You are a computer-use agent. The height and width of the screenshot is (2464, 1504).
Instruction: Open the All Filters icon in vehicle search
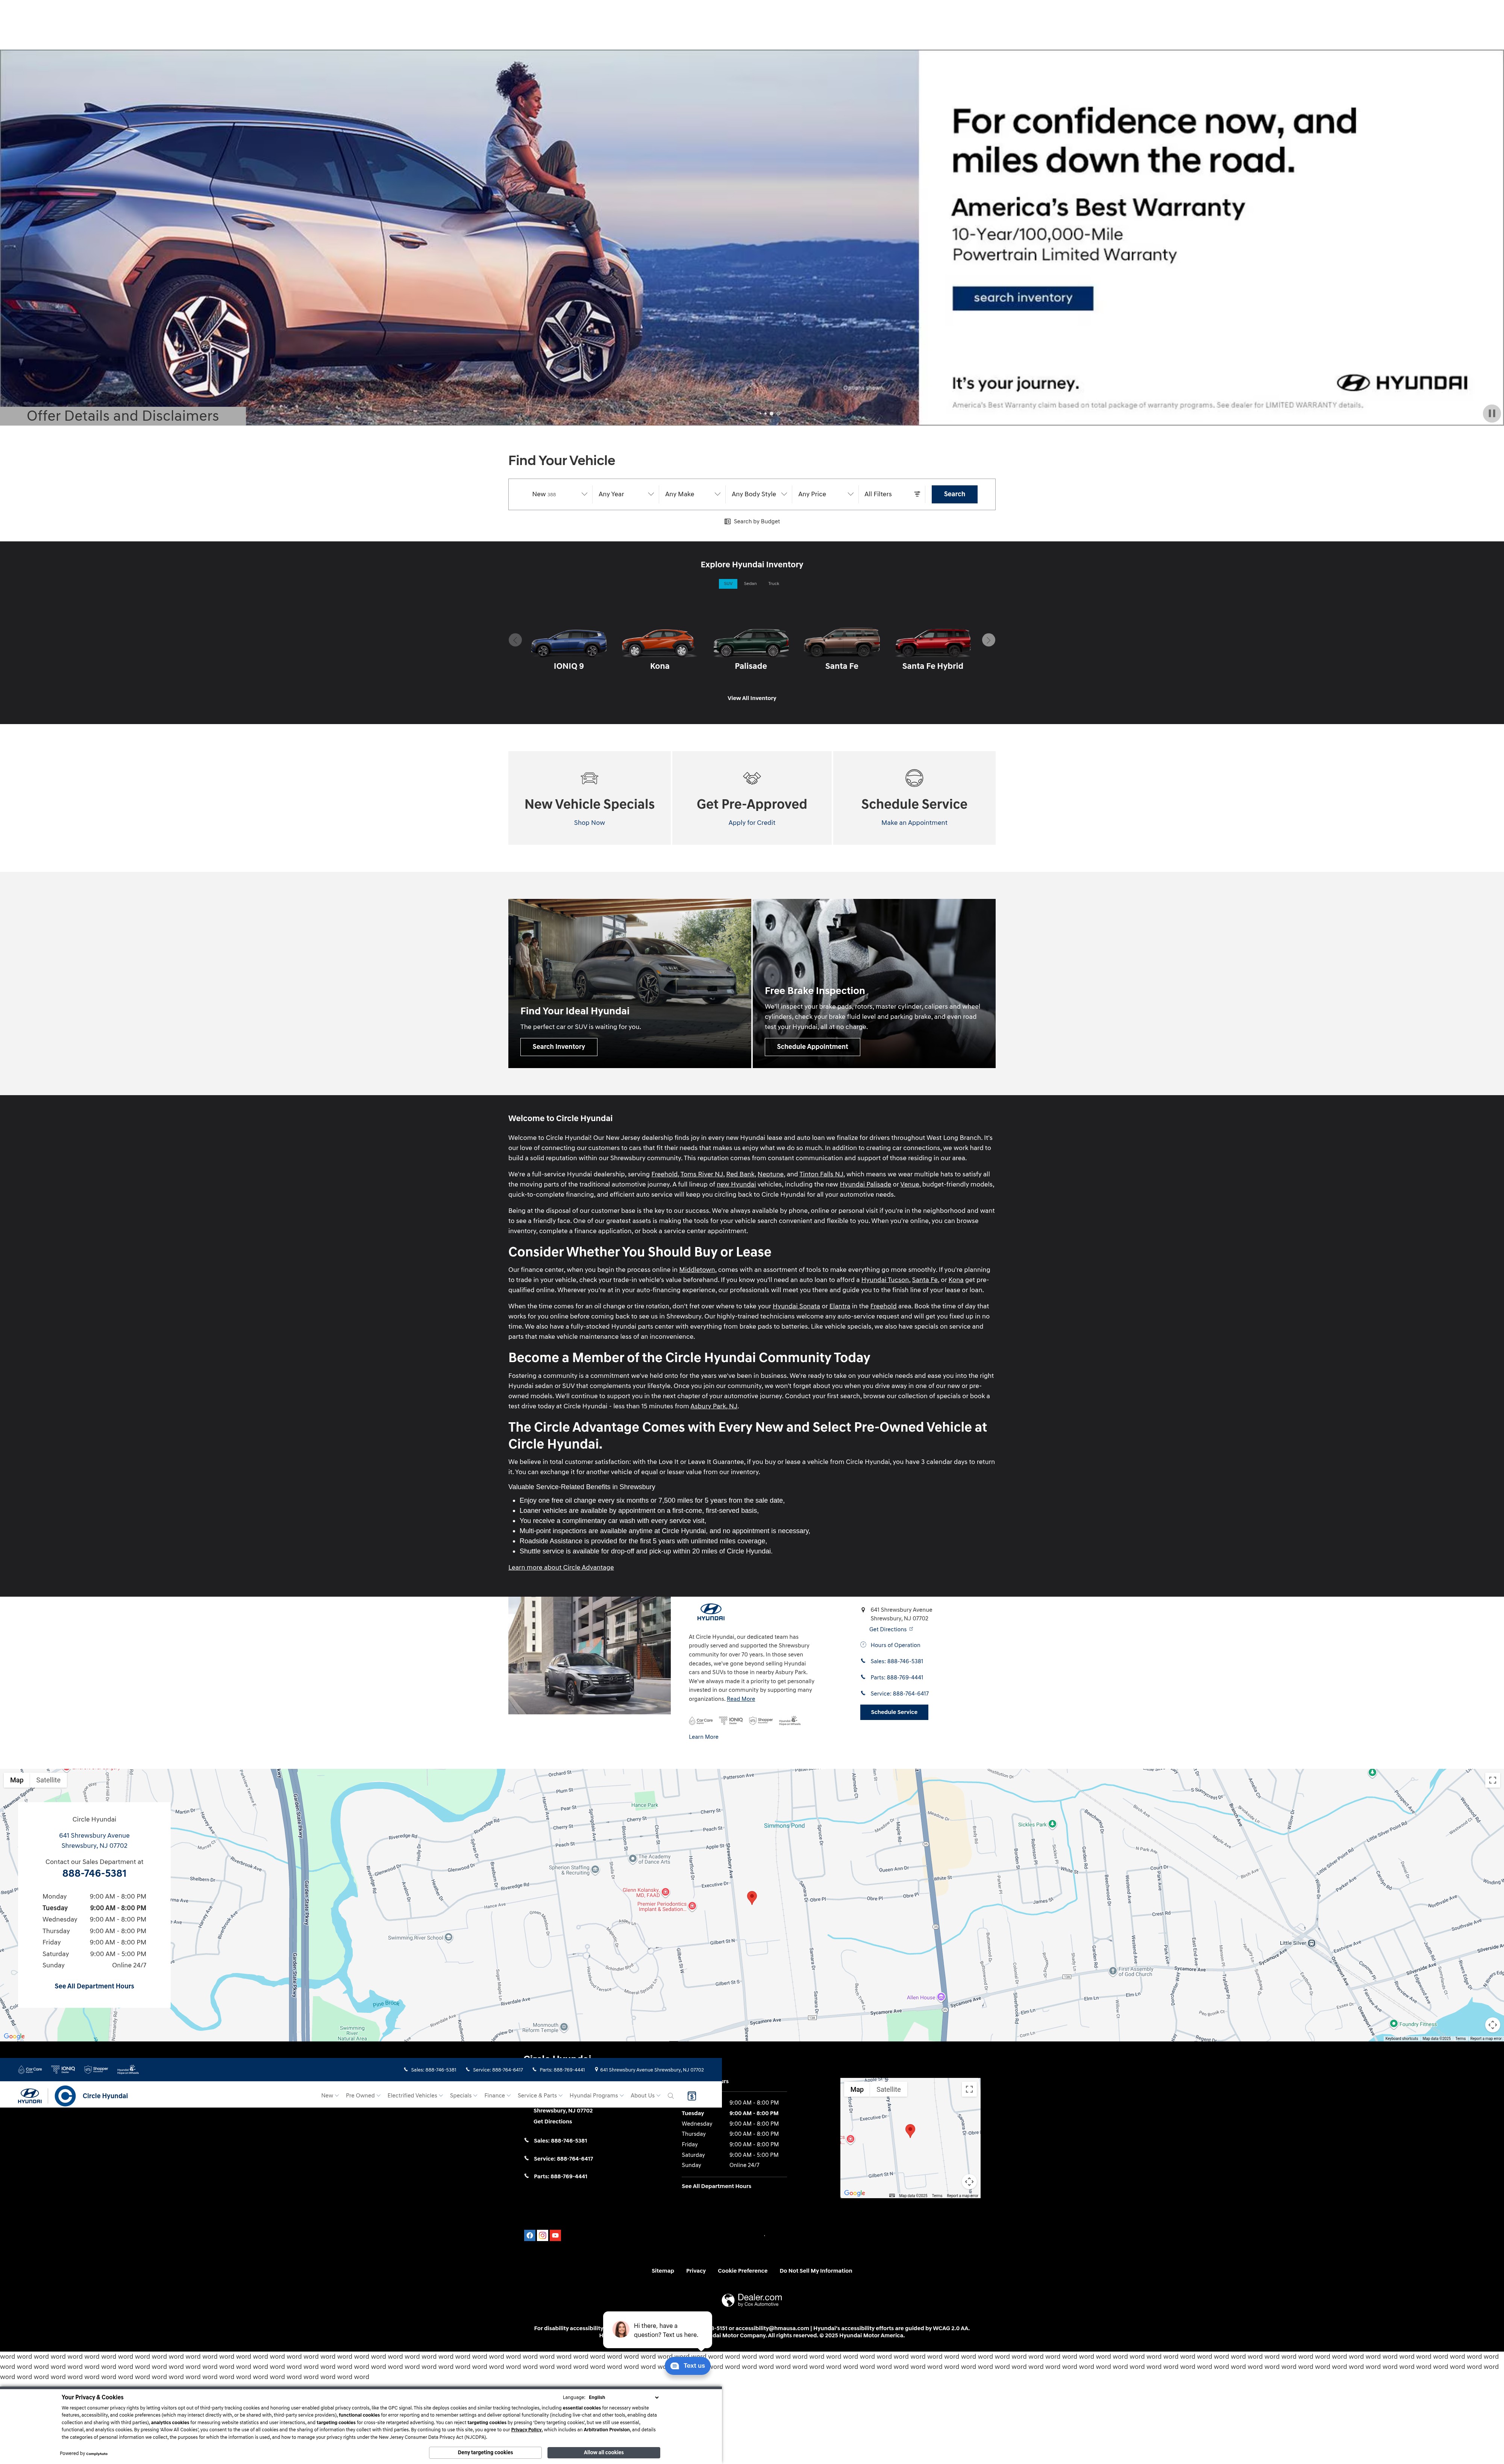[917, 494]
